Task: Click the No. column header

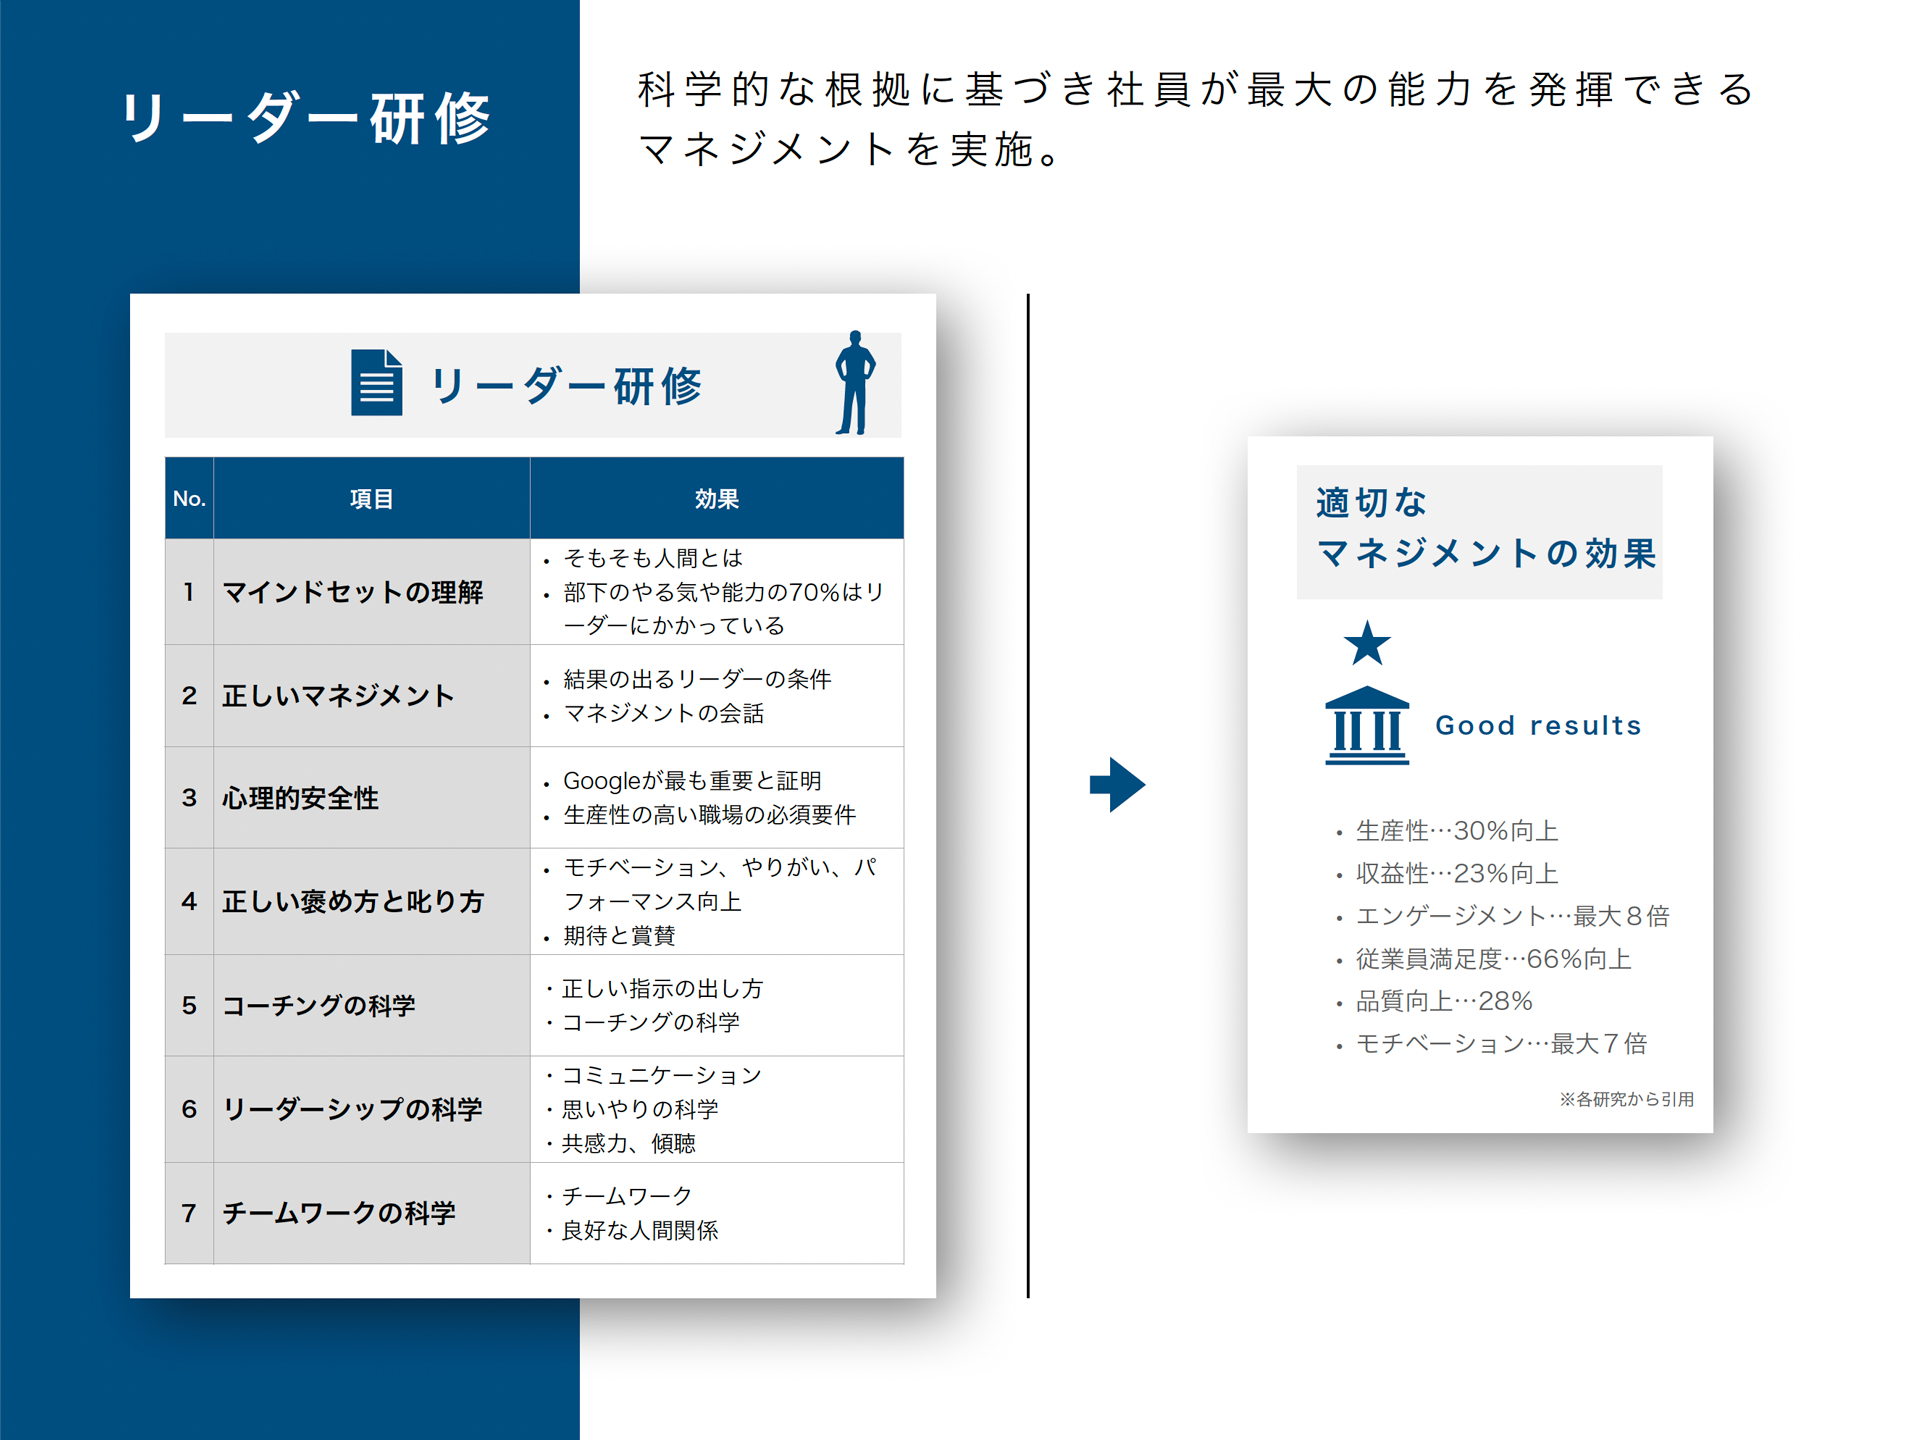Action: pos(189,498)
